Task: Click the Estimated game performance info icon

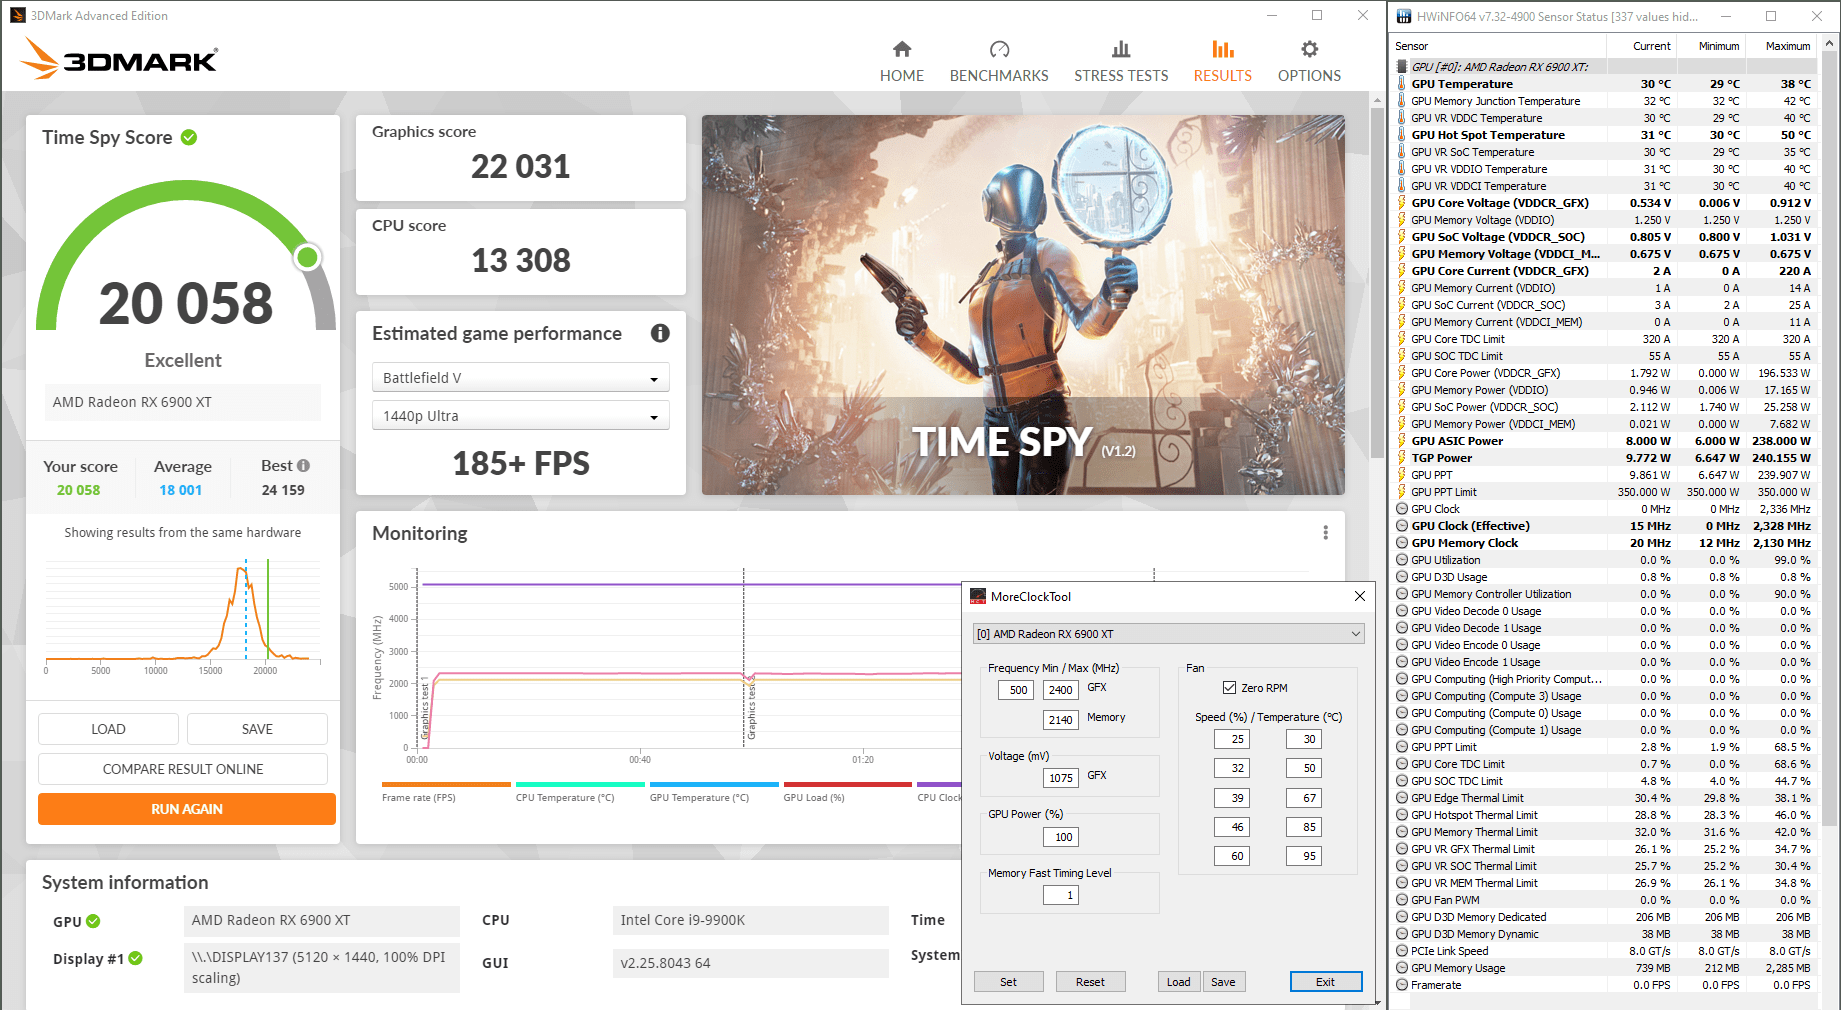Action: pyautogui.click(x=660, y=333)
